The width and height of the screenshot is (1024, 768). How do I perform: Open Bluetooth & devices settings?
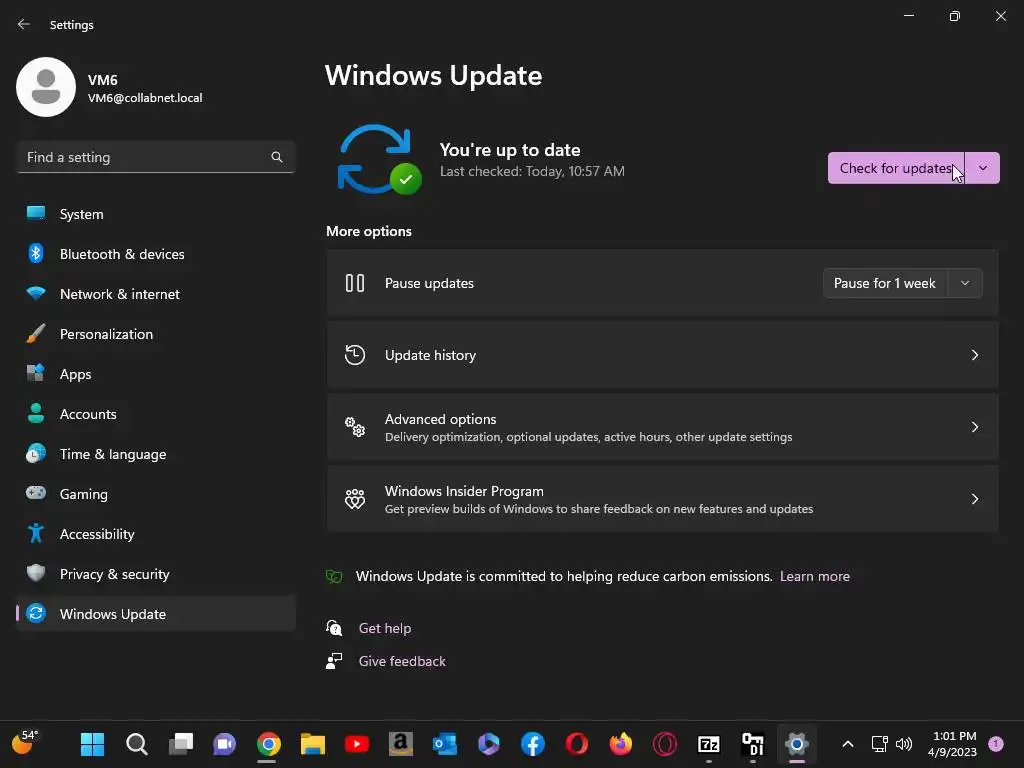click(155, 254)
